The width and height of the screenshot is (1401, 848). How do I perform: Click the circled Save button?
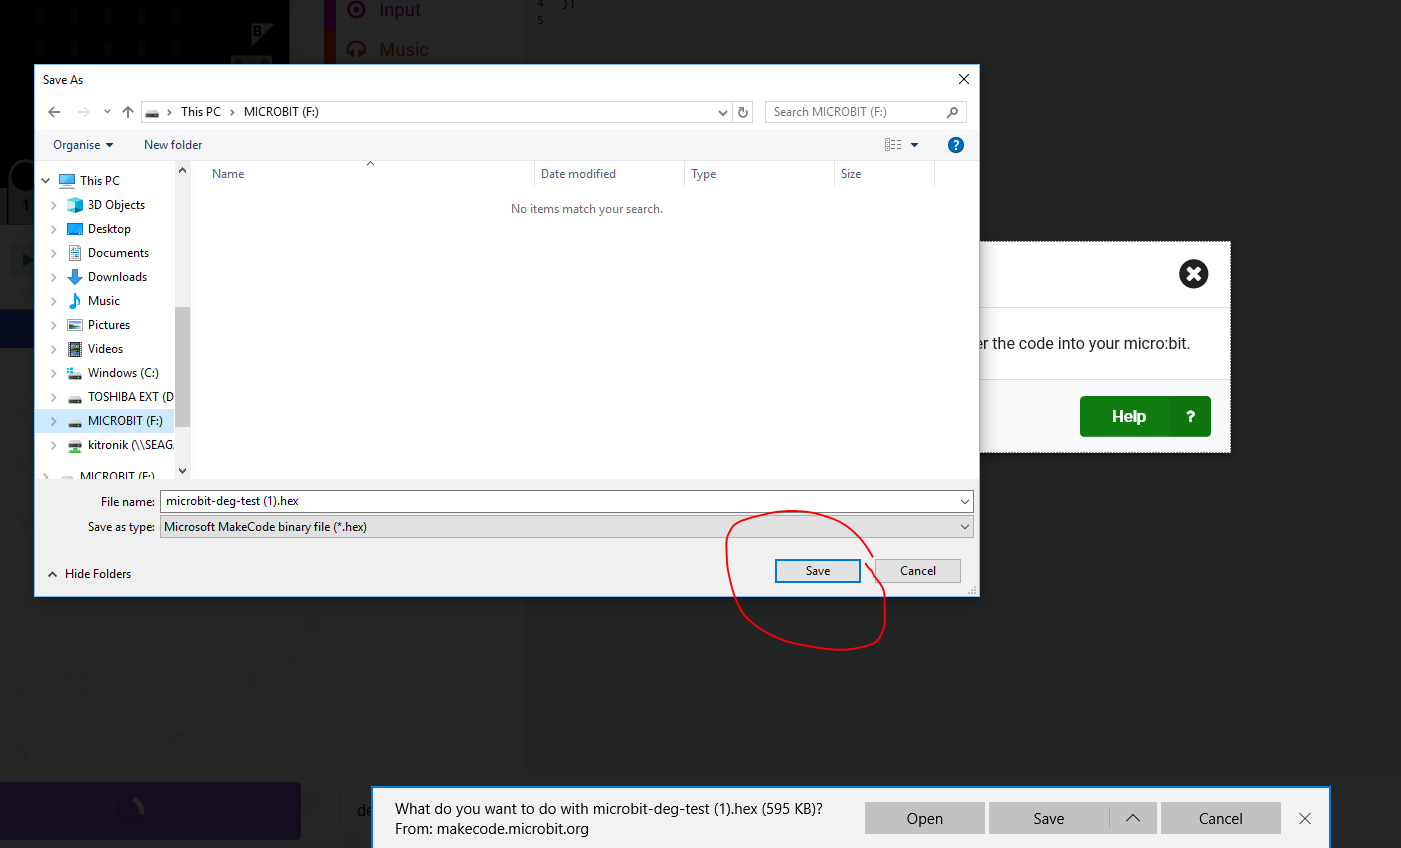pos(817,570)
